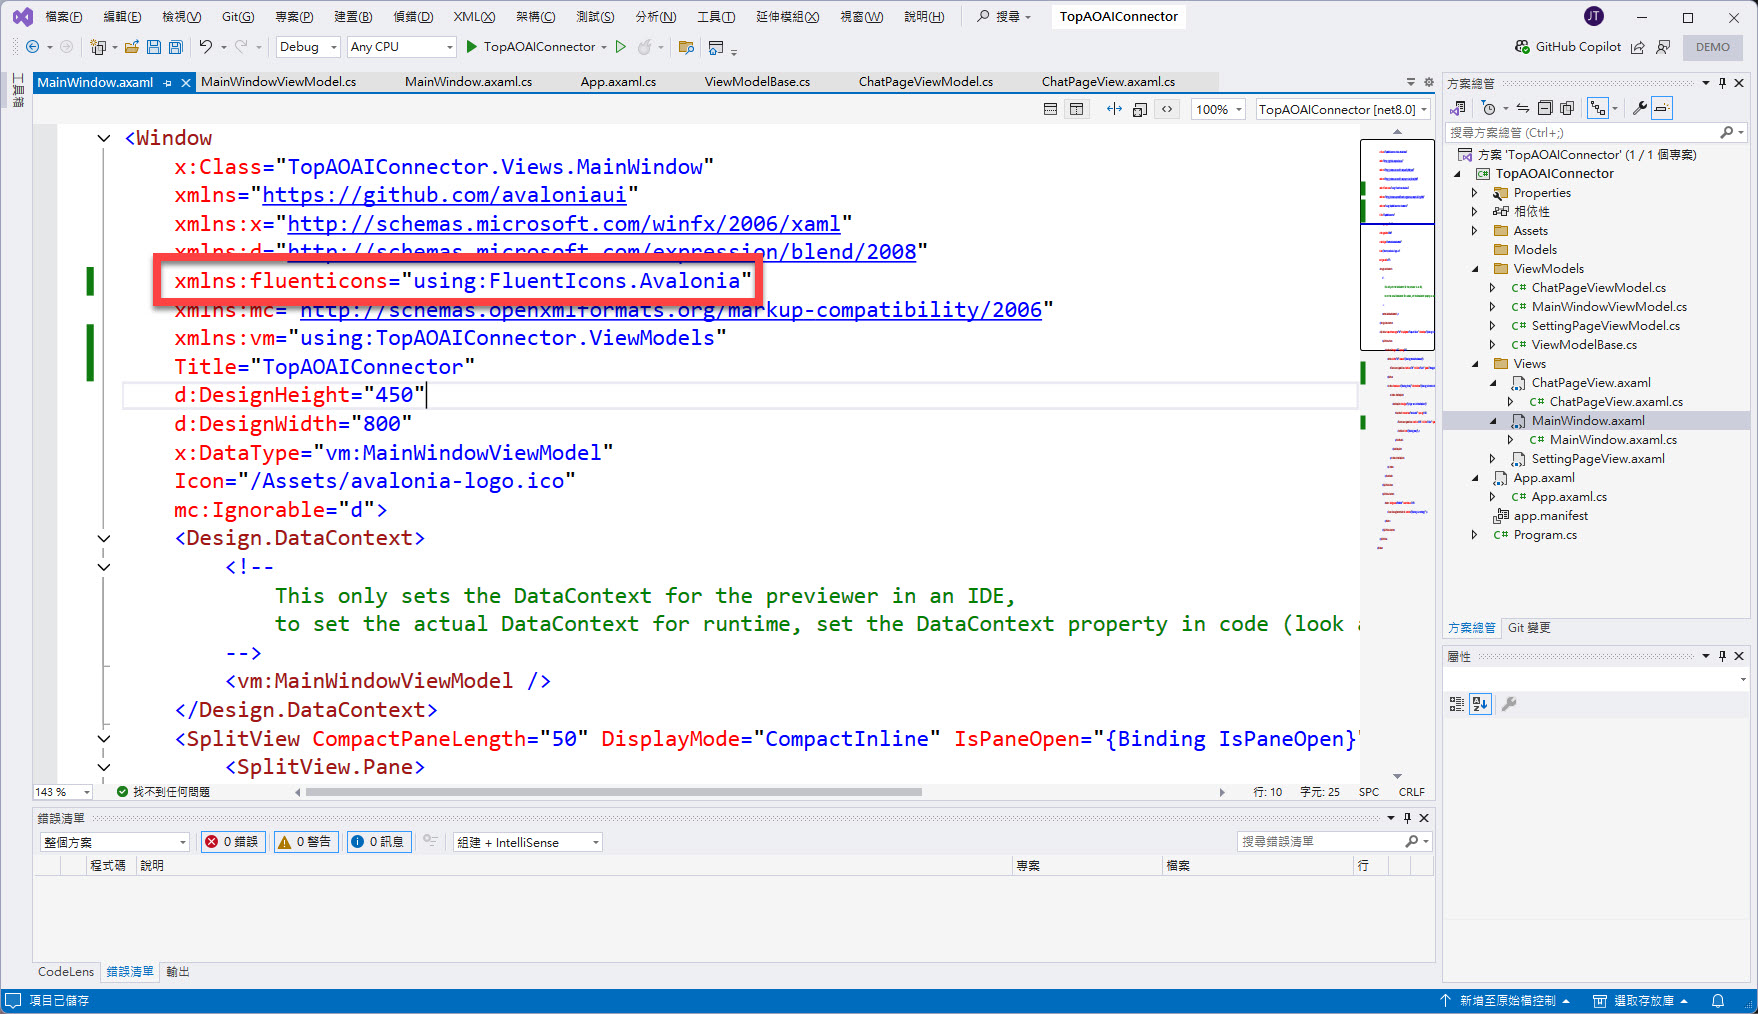This screenshot has height=1014, width=1758.
Task: Click the pop-out designer icon
Action: [x=1140, y=109]
